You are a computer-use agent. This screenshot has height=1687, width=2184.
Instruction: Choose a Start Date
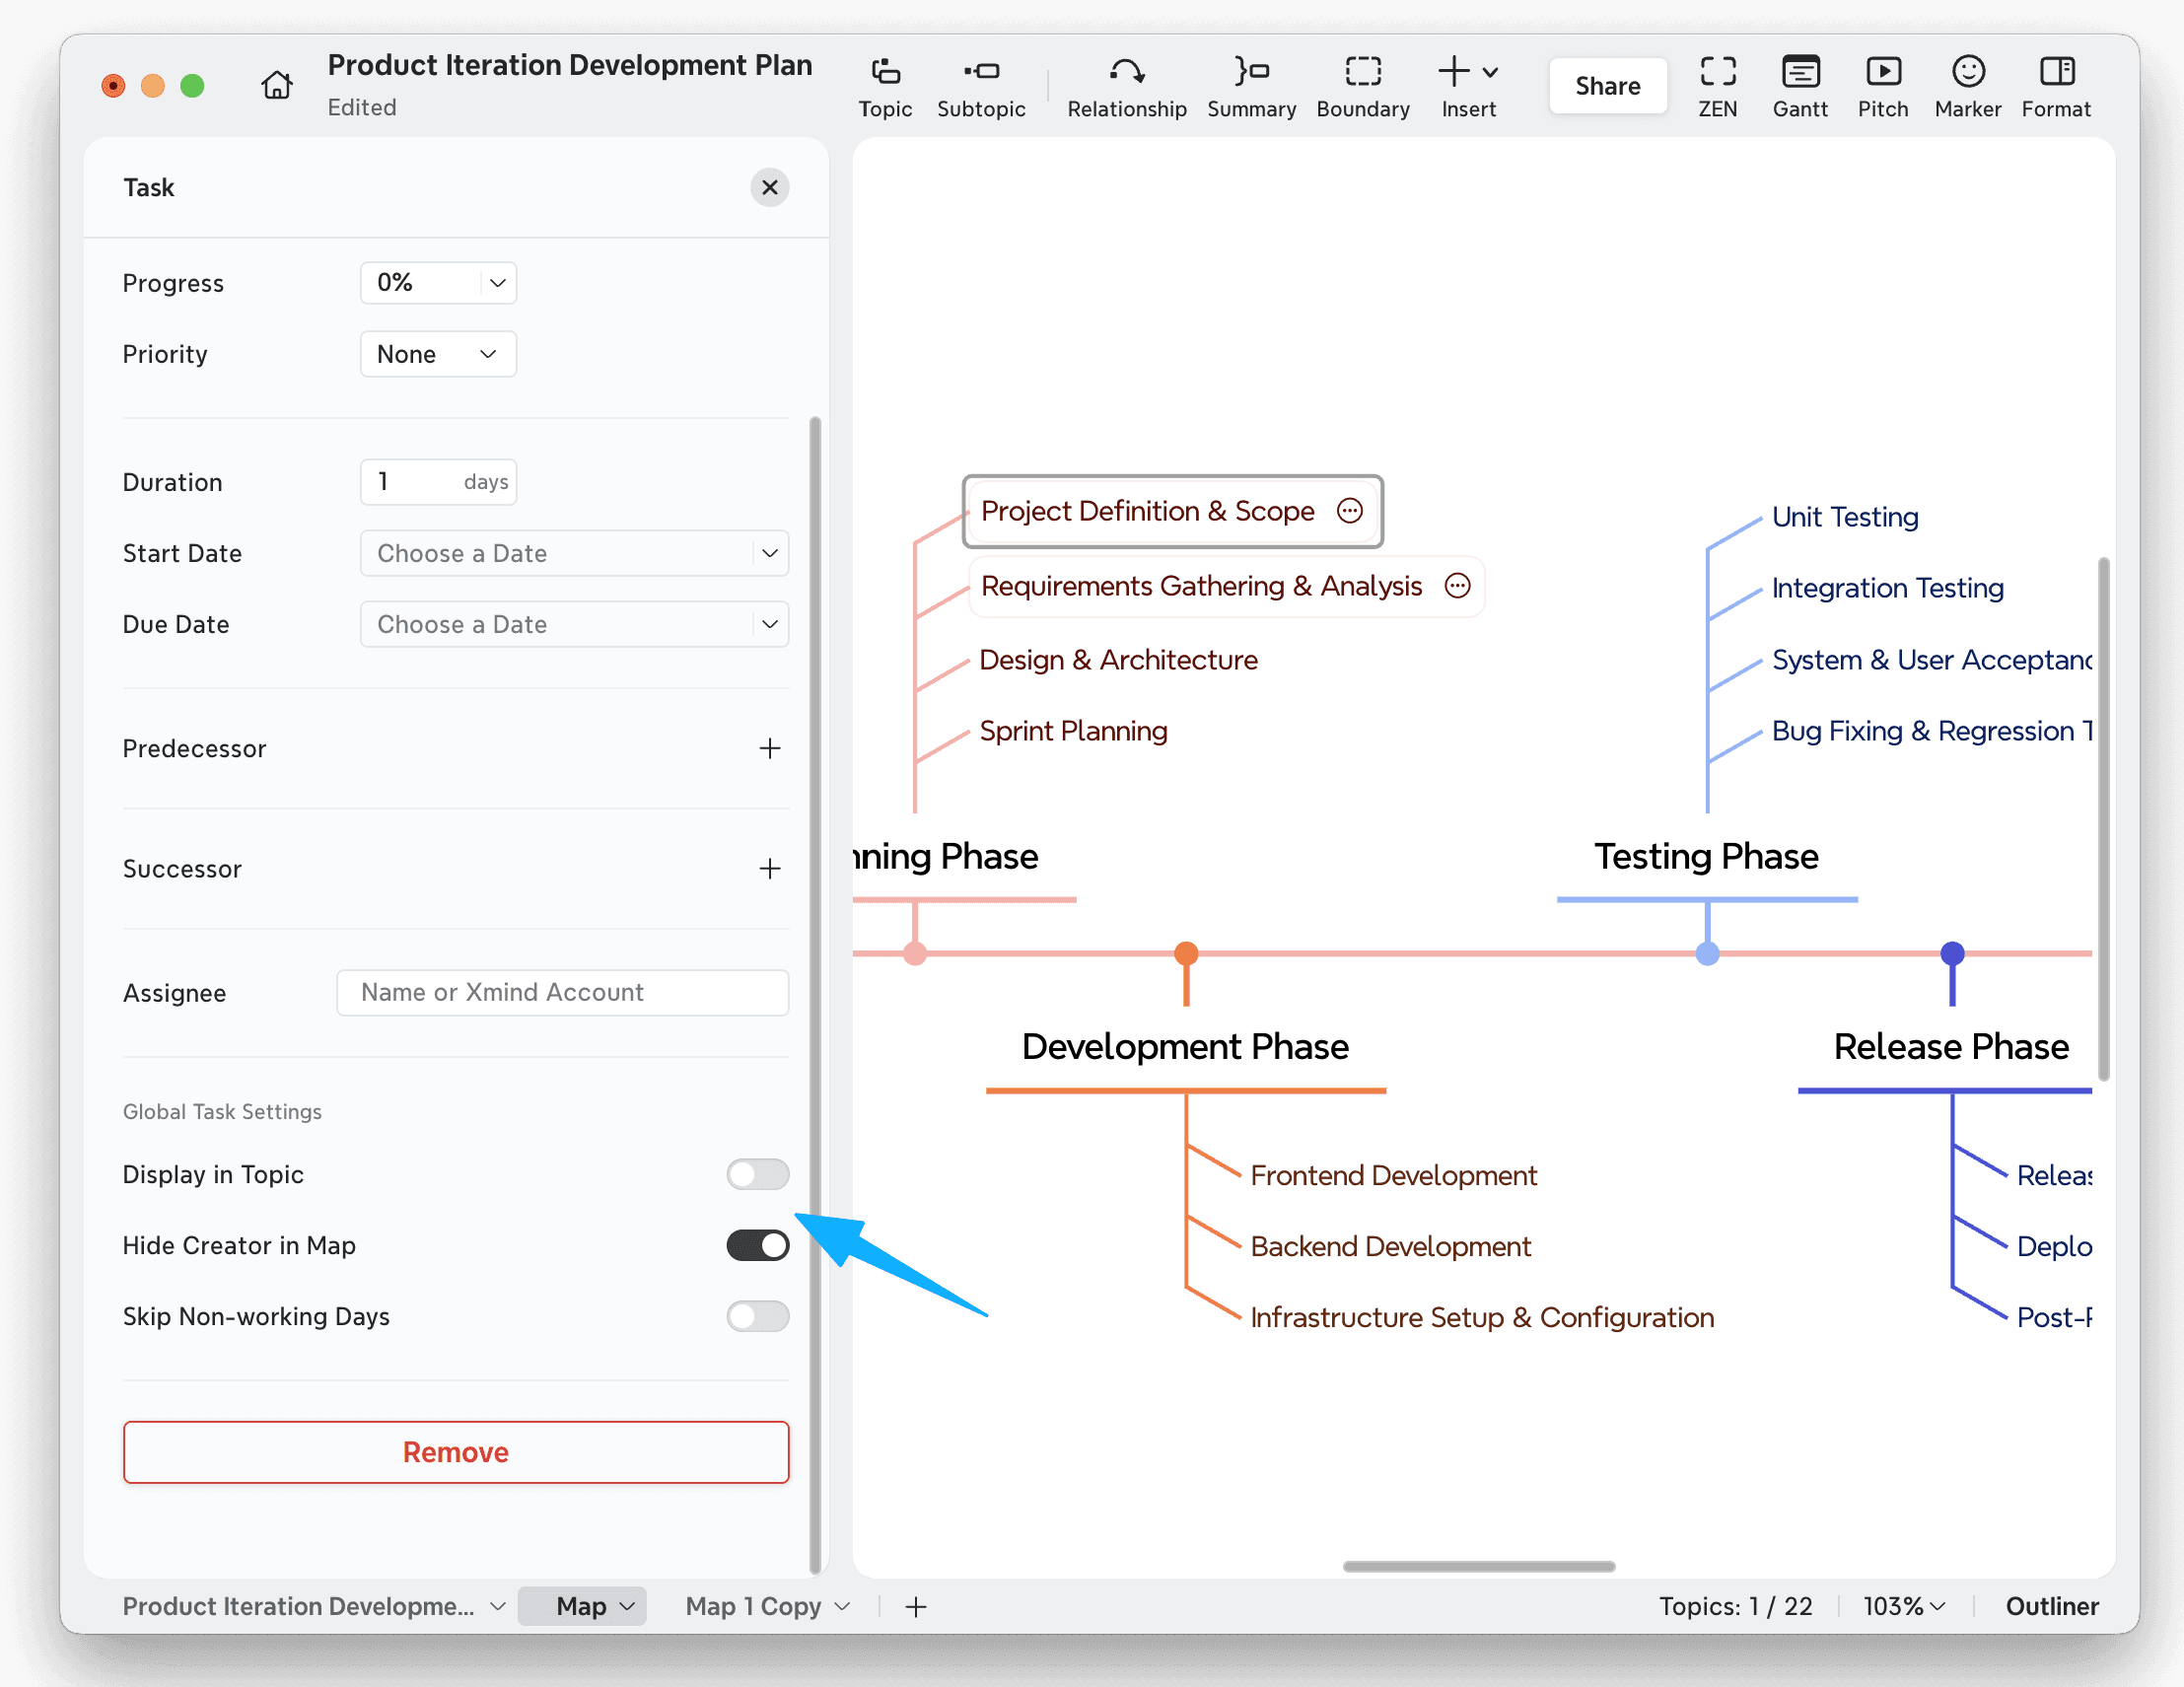coord(574,553)
